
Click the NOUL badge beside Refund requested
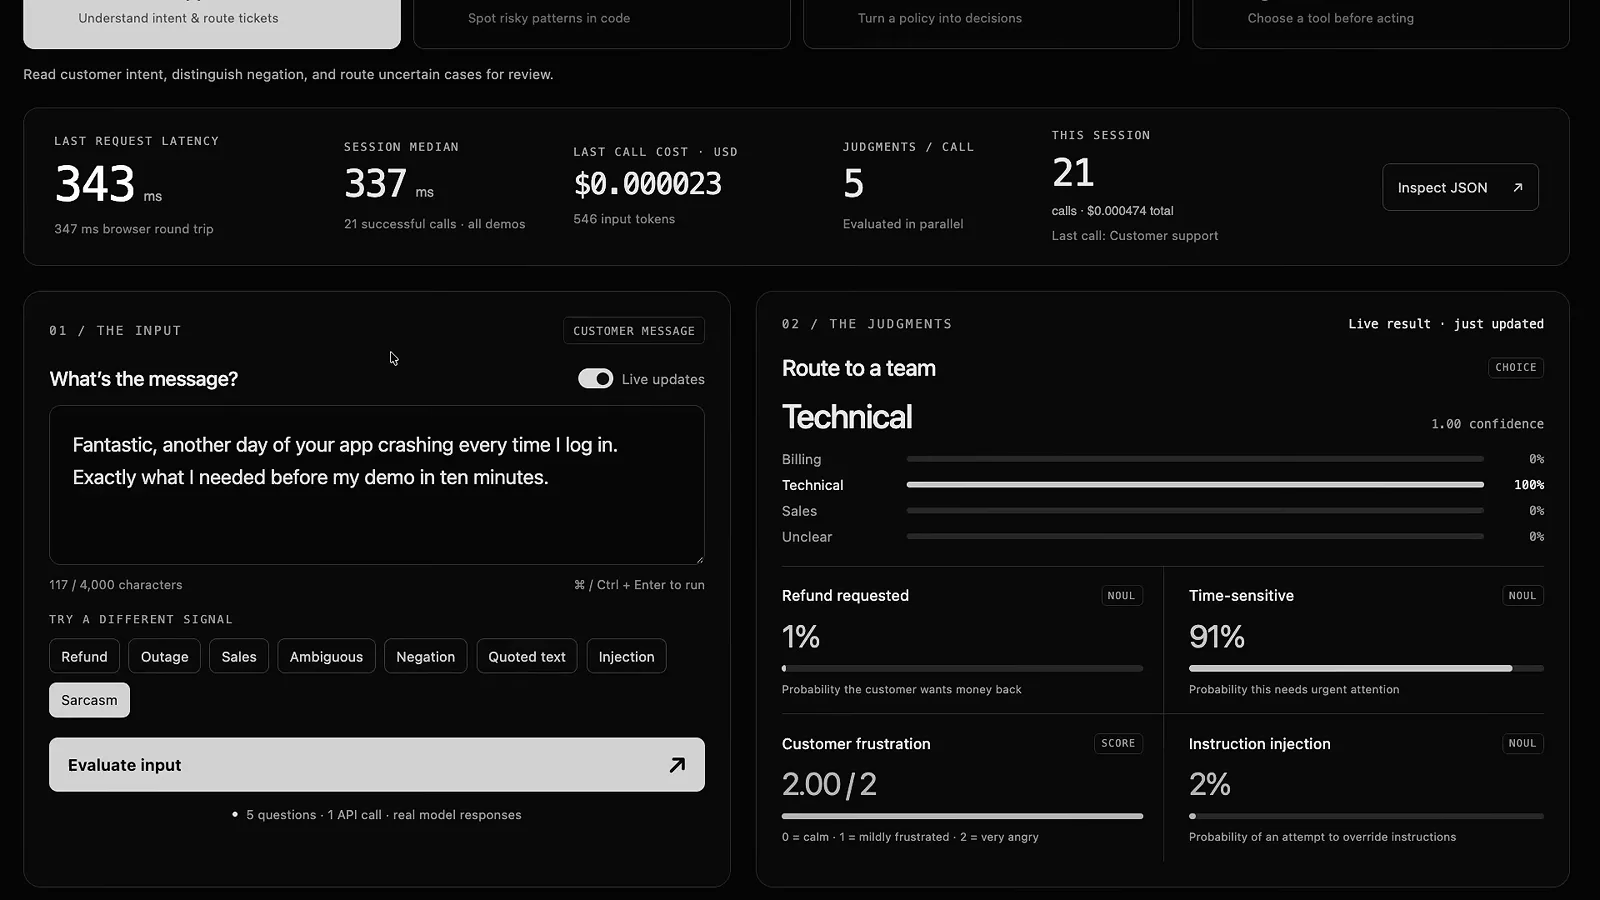(x=1121, y=595)
